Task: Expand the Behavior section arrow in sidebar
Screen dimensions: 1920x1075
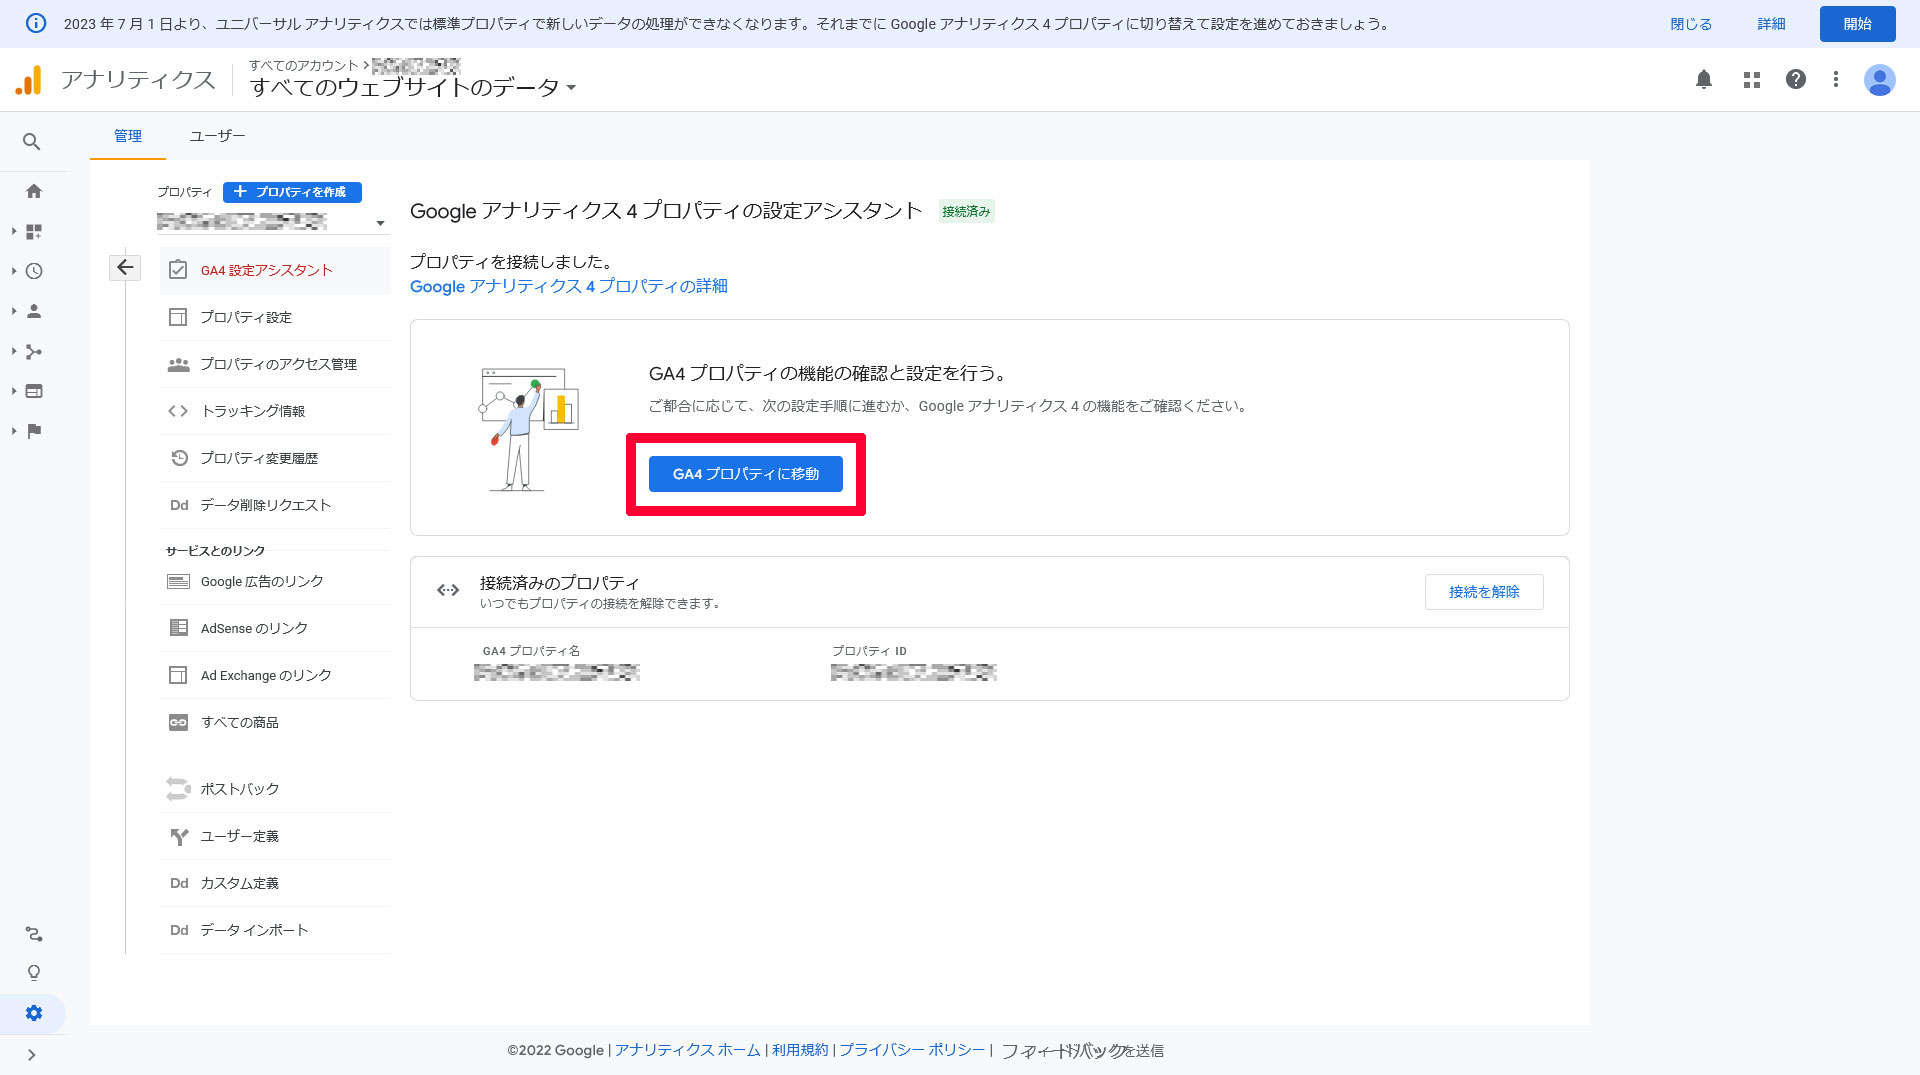Action: coord(14,391)
